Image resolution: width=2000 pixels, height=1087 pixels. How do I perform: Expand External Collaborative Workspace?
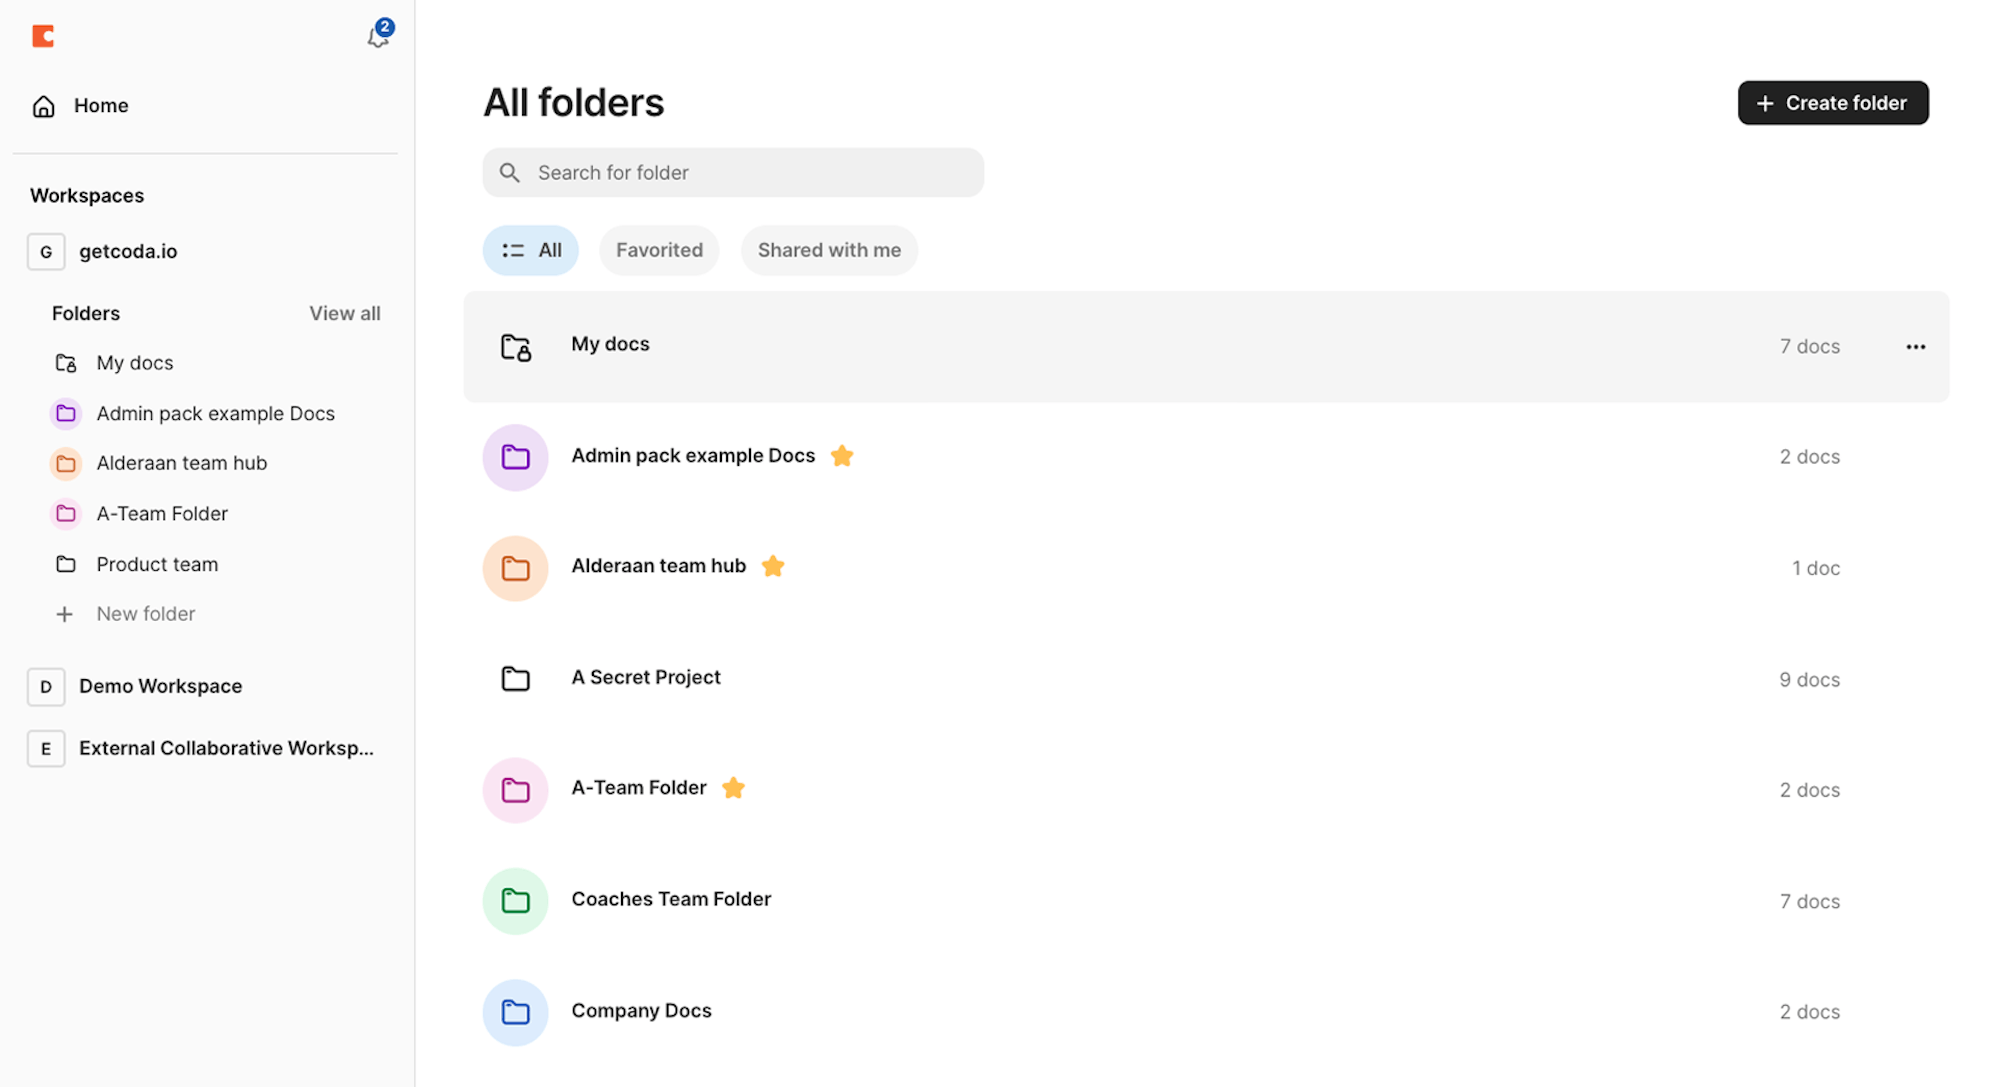point(225,749)
